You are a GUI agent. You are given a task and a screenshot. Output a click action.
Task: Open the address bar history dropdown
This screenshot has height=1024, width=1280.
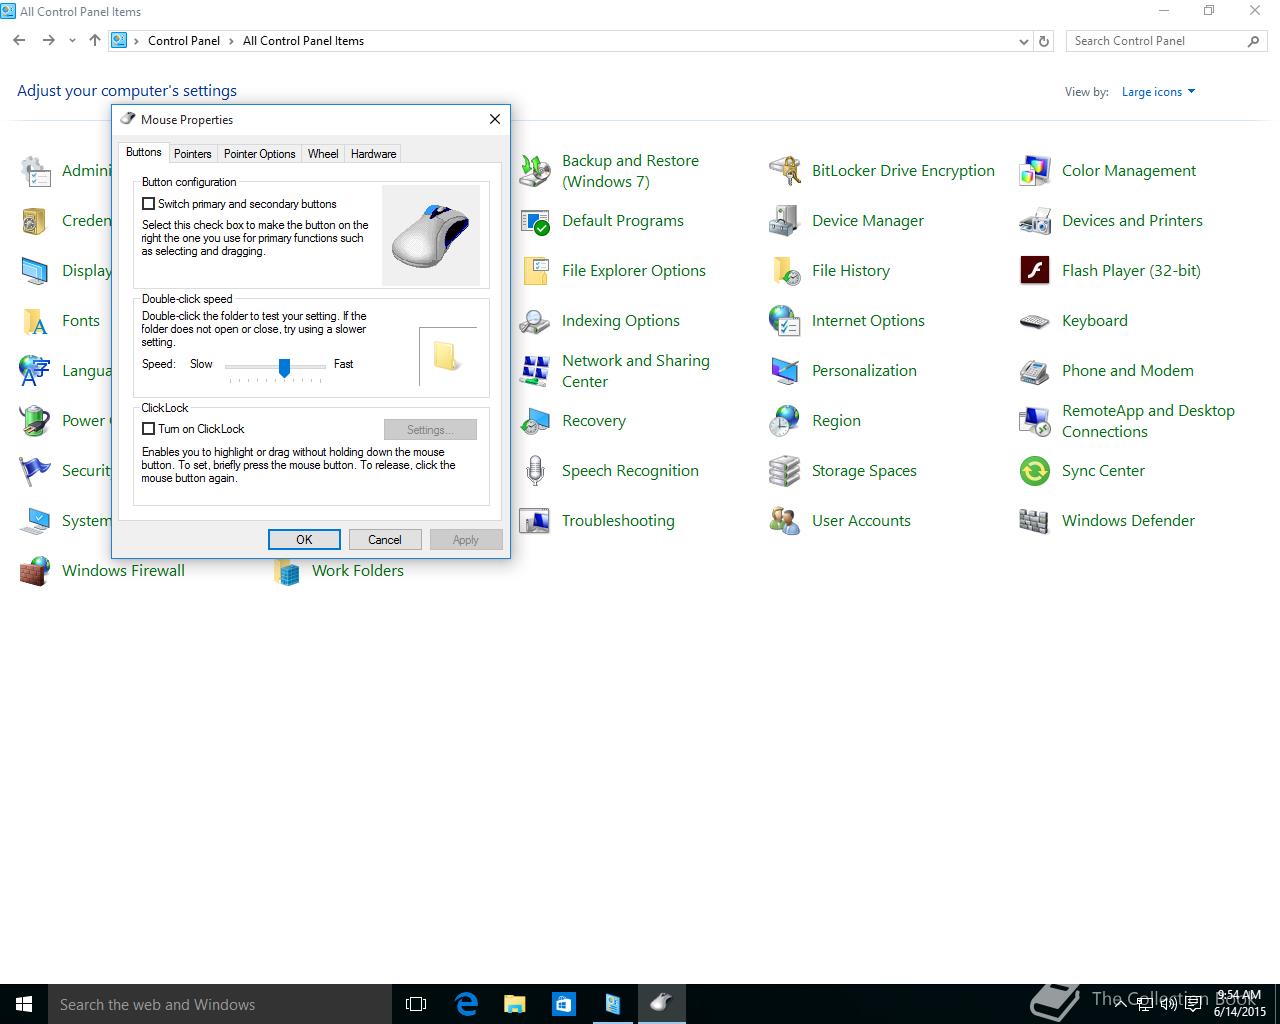[x=1023, y=42]
